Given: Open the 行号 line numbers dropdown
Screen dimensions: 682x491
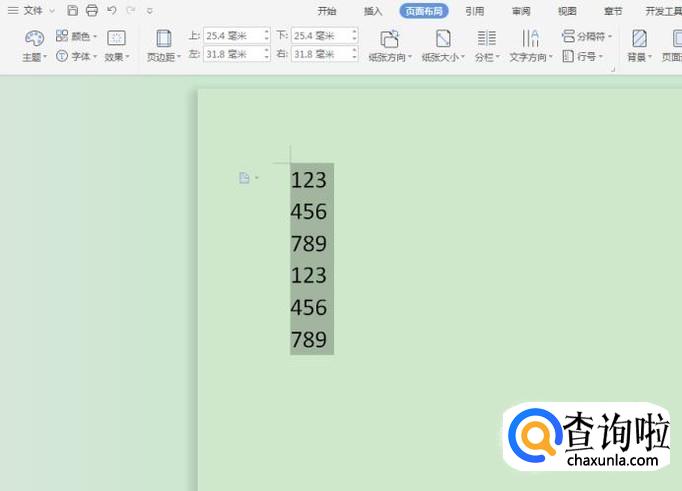Looking at the screenshot, I should tap(583, 56).
